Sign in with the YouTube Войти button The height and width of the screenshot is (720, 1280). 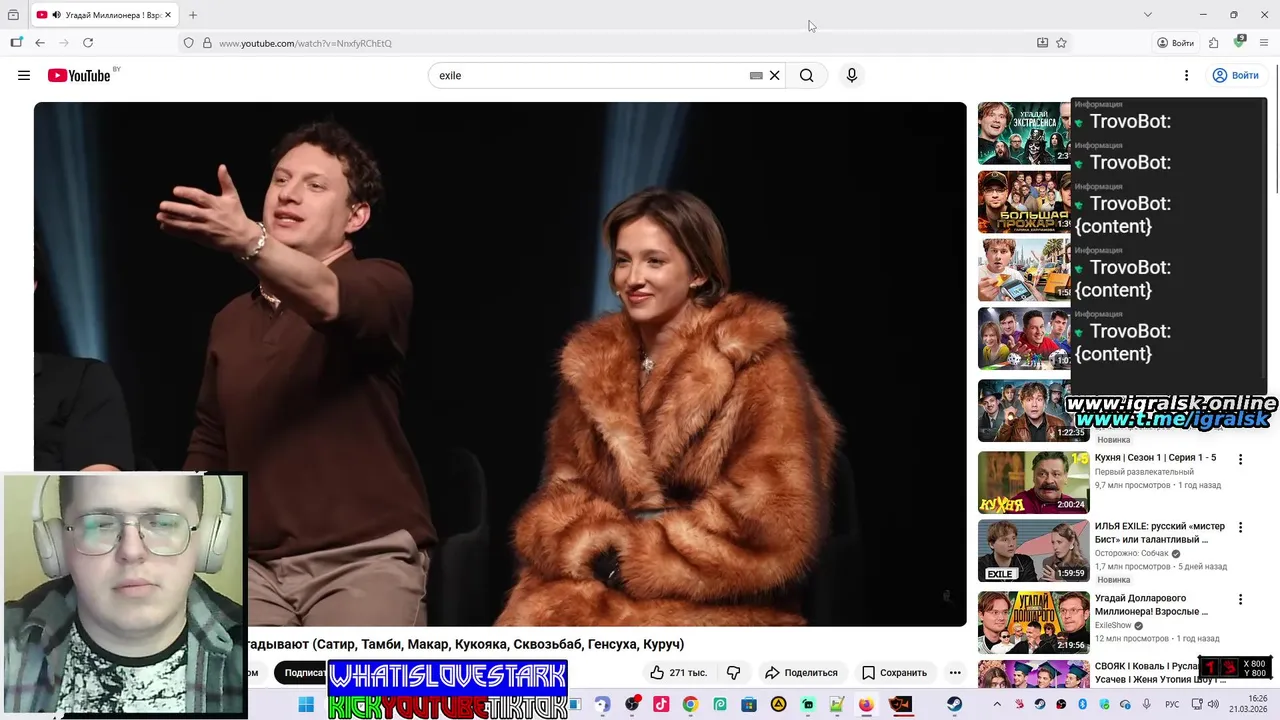pos(1235,75)
